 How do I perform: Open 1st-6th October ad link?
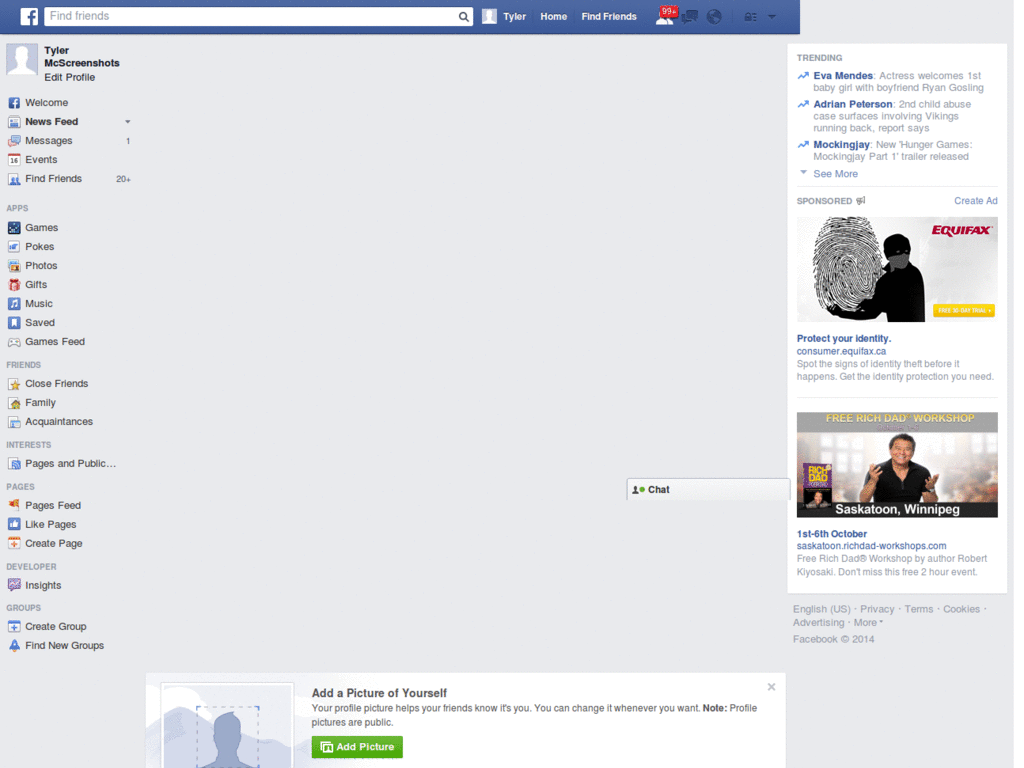(831, 534)
